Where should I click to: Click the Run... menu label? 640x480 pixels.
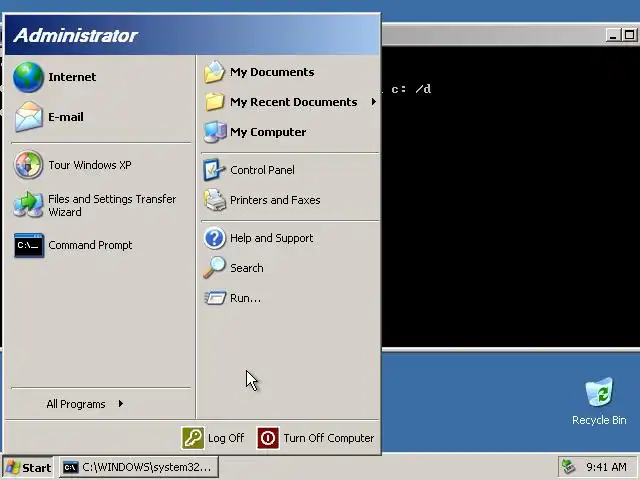click(245, 298)
